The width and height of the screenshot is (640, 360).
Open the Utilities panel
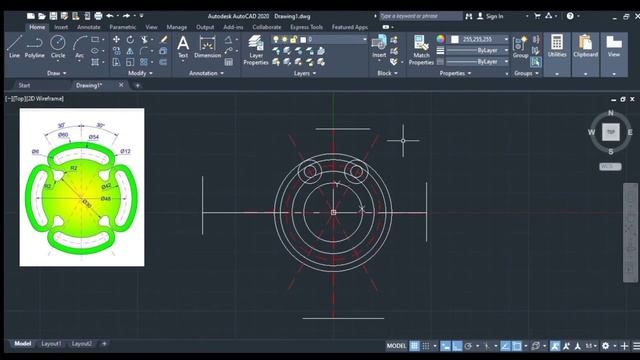pos(557,46)
